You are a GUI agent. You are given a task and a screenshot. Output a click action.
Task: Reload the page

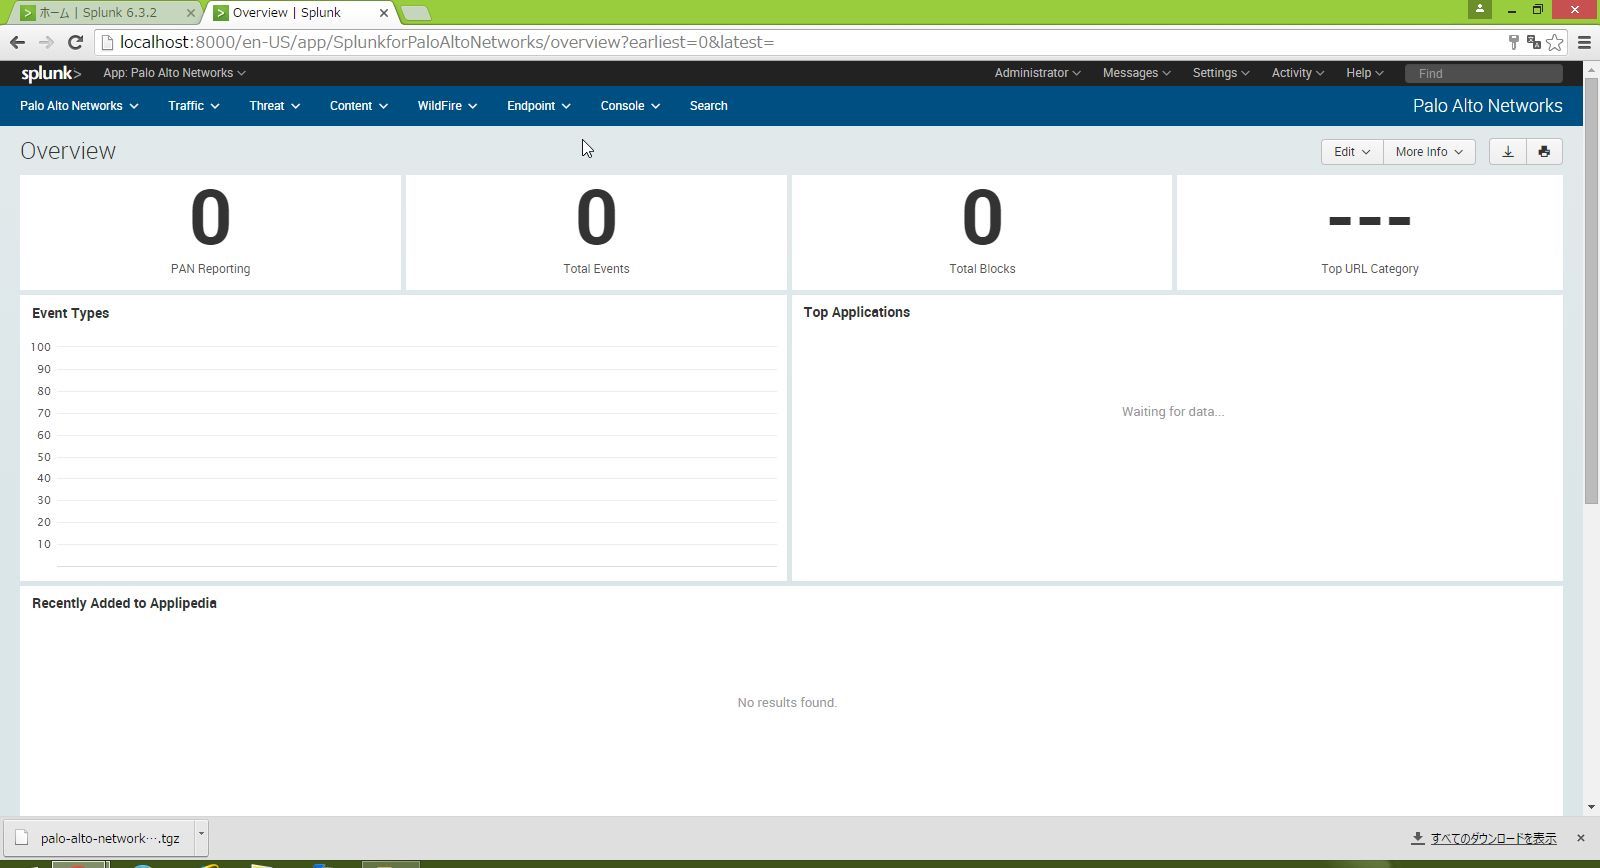75,42
